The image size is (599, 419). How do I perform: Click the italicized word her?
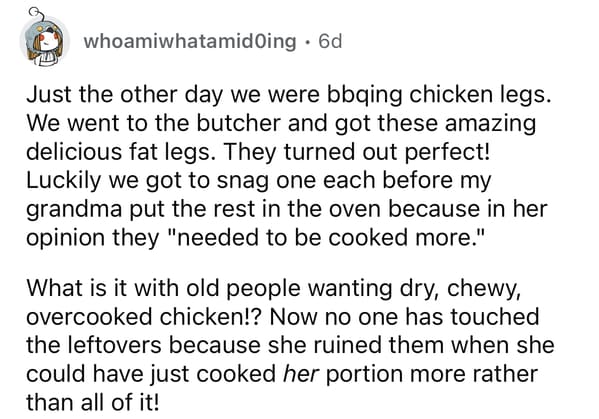coord(301,374)
